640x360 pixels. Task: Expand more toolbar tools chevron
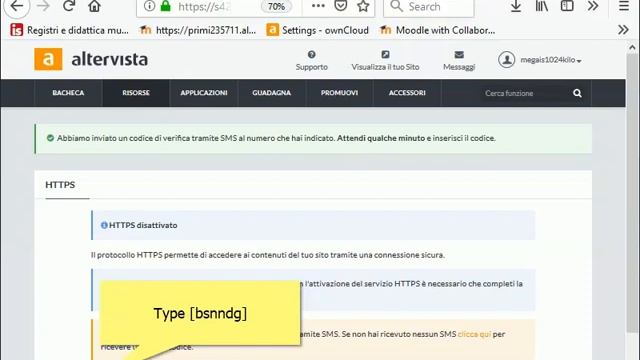[593, 6]
